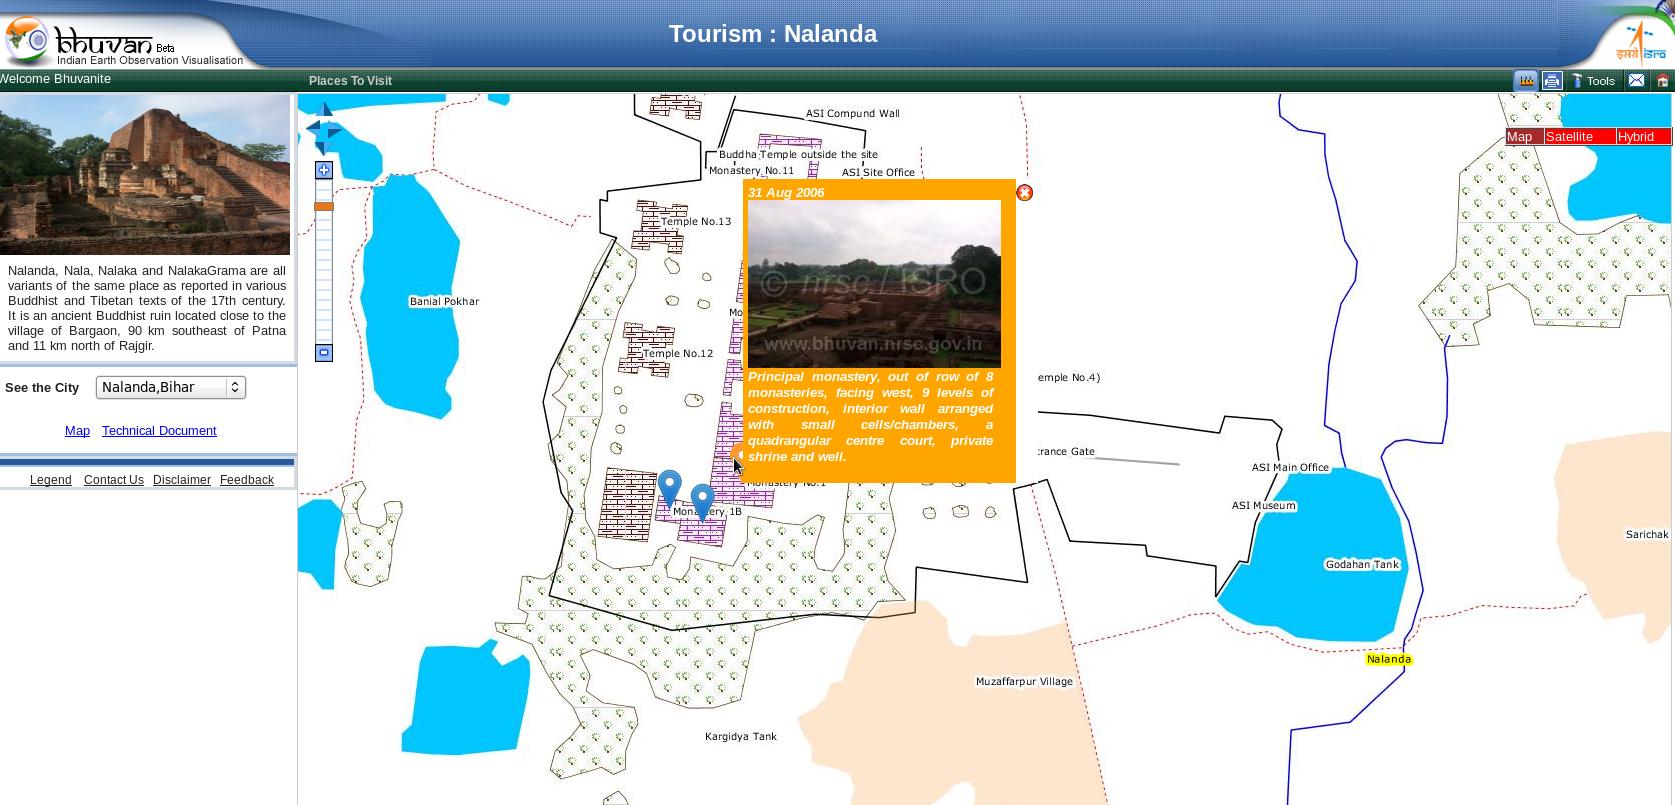The height and width of the screenshot is (805, 1675).
Task: Click the 'Monastery No.11' label
Action: tap(751, 171)
